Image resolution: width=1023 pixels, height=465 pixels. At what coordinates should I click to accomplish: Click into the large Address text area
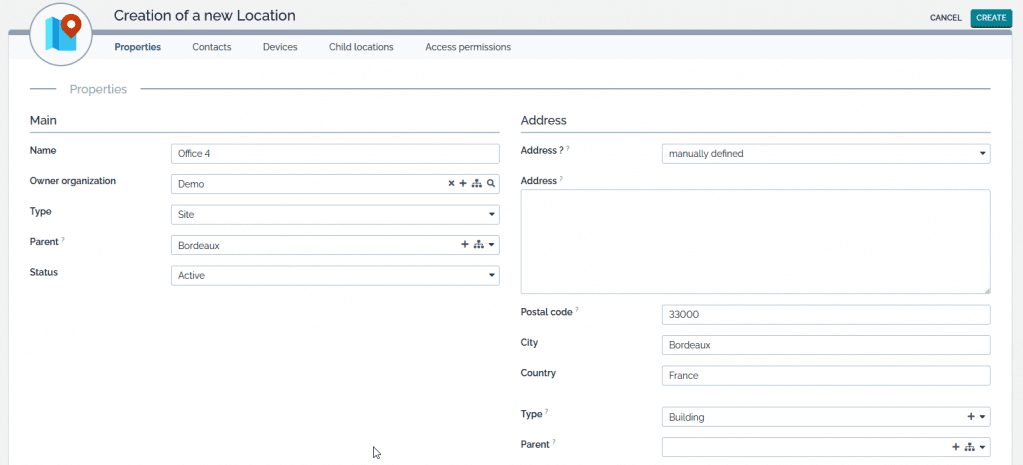click(756, 242)
